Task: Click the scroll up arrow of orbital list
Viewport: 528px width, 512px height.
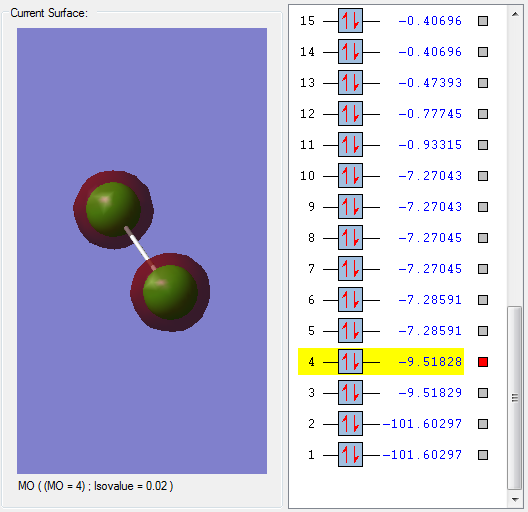Action: click(x=515, y=14)
